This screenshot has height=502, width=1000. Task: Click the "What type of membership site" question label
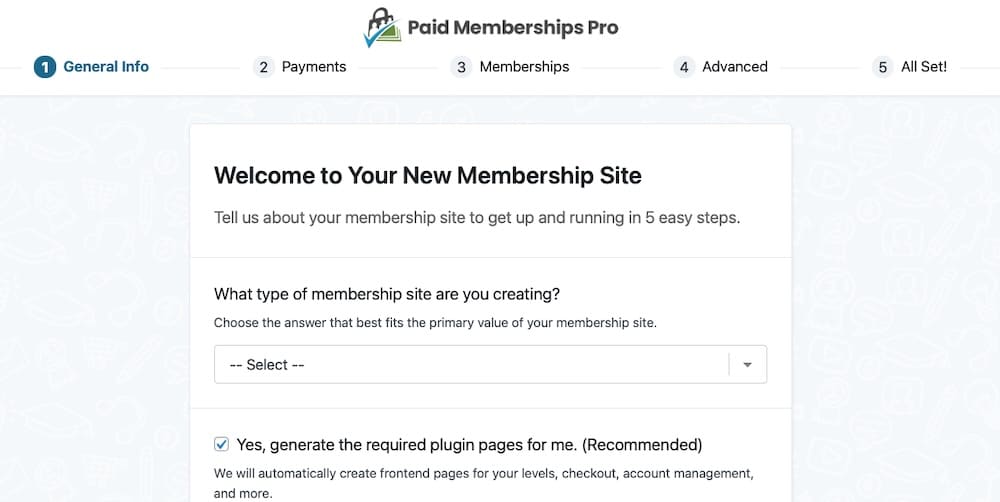pos(386,294)
